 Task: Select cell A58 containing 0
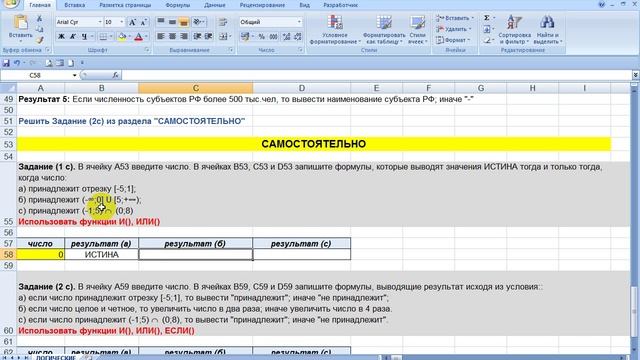pos(40,254)
